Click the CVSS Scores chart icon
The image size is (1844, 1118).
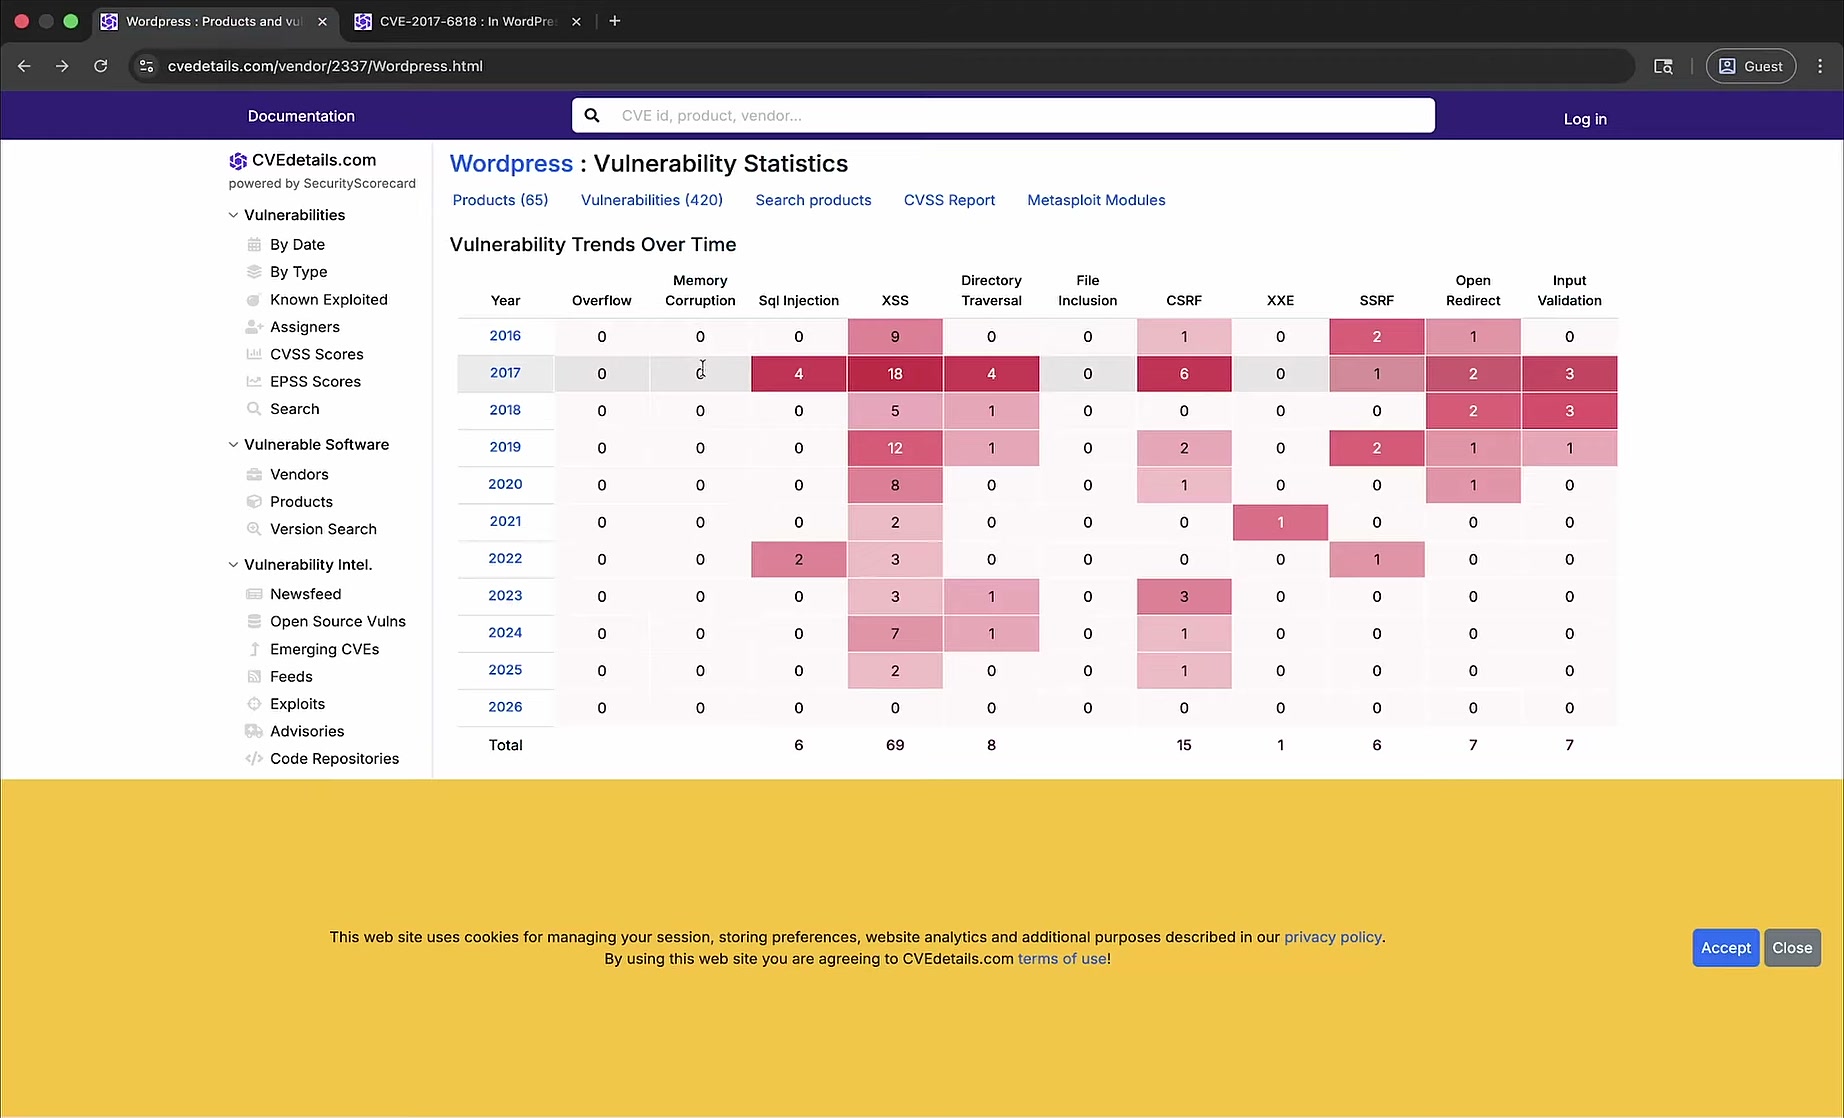(254, 354)
